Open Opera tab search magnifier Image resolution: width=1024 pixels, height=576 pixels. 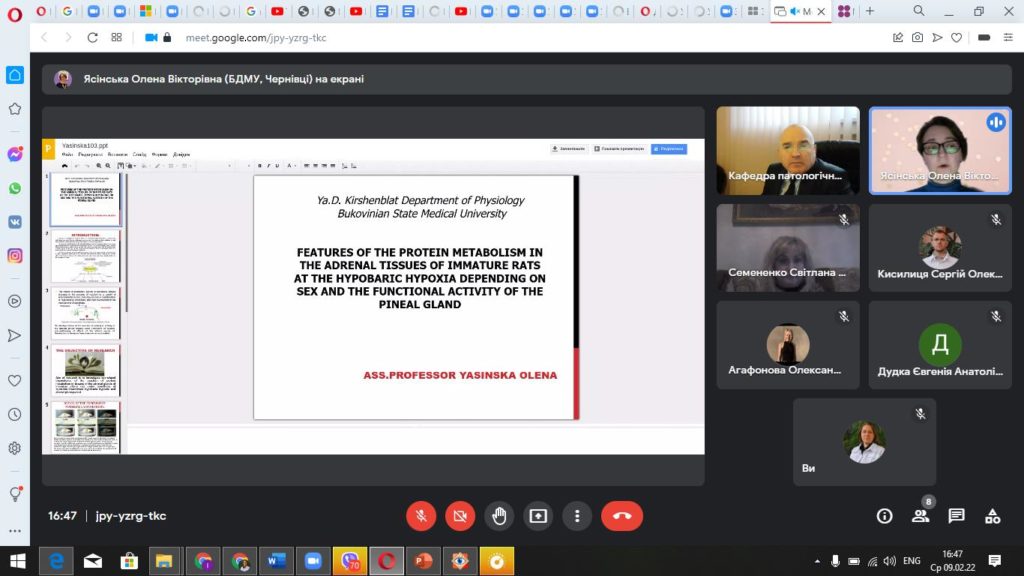pyautogui.click(x=918, y=11)
